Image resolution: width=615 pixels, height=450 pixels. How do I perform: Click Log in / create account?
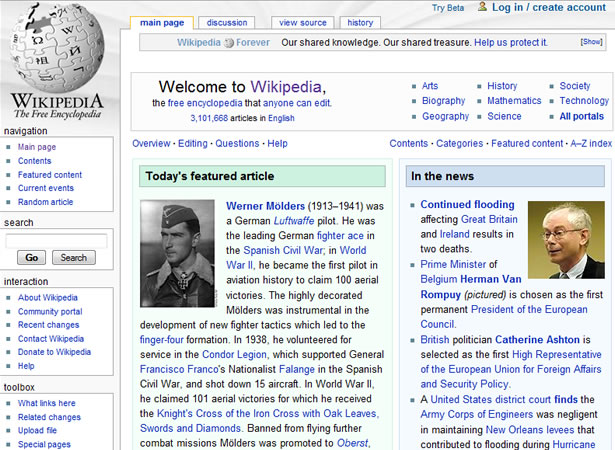pos(549,7)
